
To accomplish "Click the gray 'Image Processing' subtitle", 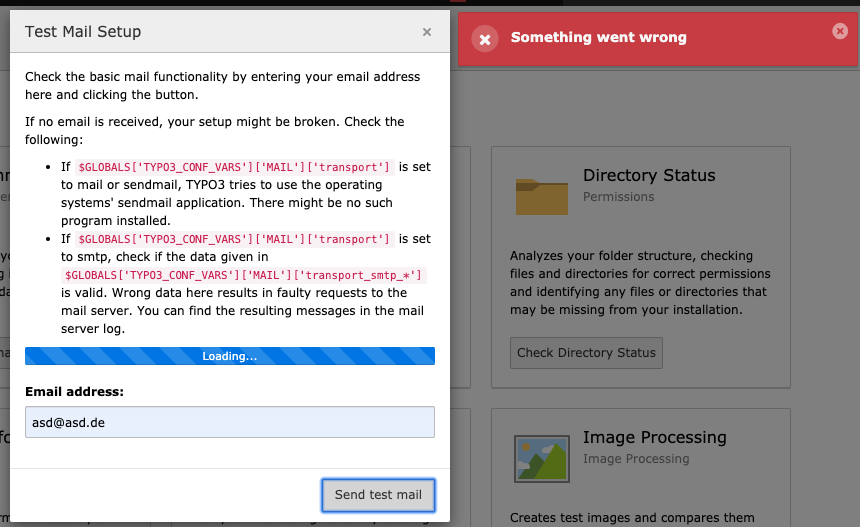I will [636, 459].
